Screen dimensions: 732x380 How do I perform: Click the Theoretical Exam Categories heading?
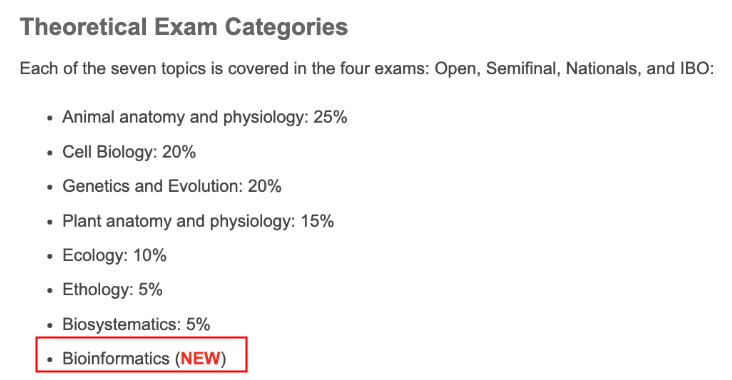point(184,27)
